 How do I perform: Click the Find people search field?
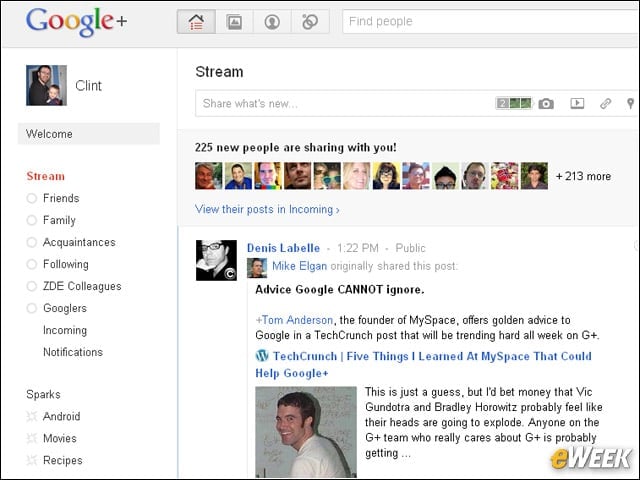pos(491,22)
